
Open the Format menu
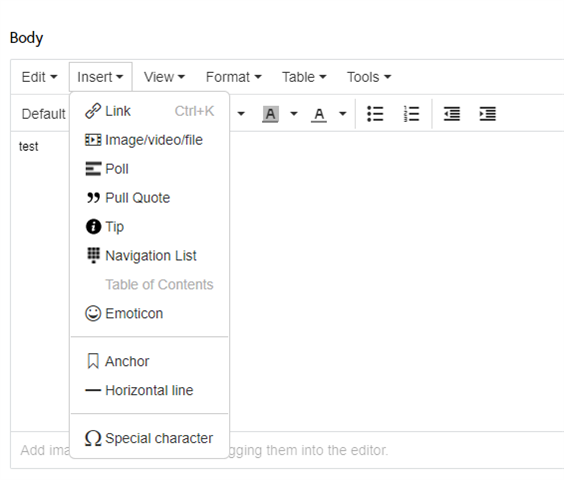[234, 77]
